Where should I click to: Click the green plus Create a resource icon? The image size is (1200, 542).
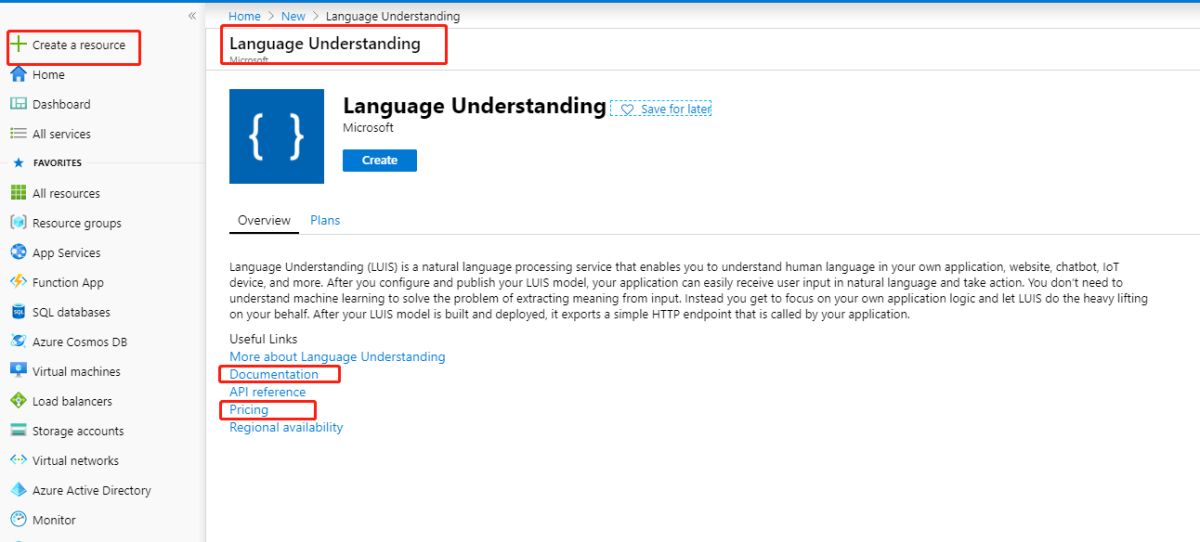tap(18, 45)
